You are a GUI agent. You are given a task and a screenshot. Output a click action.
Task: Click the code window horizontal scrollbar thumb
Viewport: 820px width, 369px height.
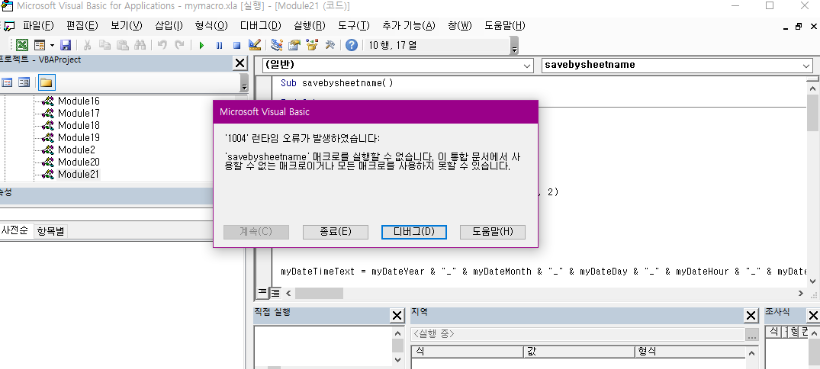(x=319, y=293)
